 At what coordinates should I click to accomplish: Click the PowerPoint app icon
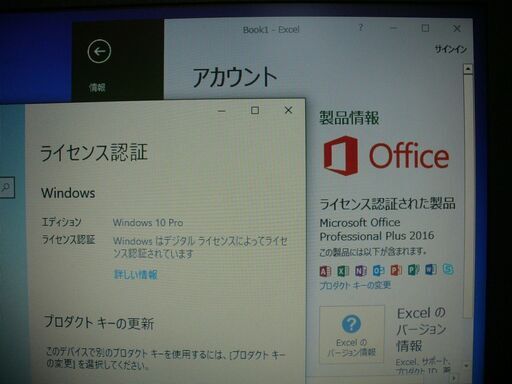[396, 270]
